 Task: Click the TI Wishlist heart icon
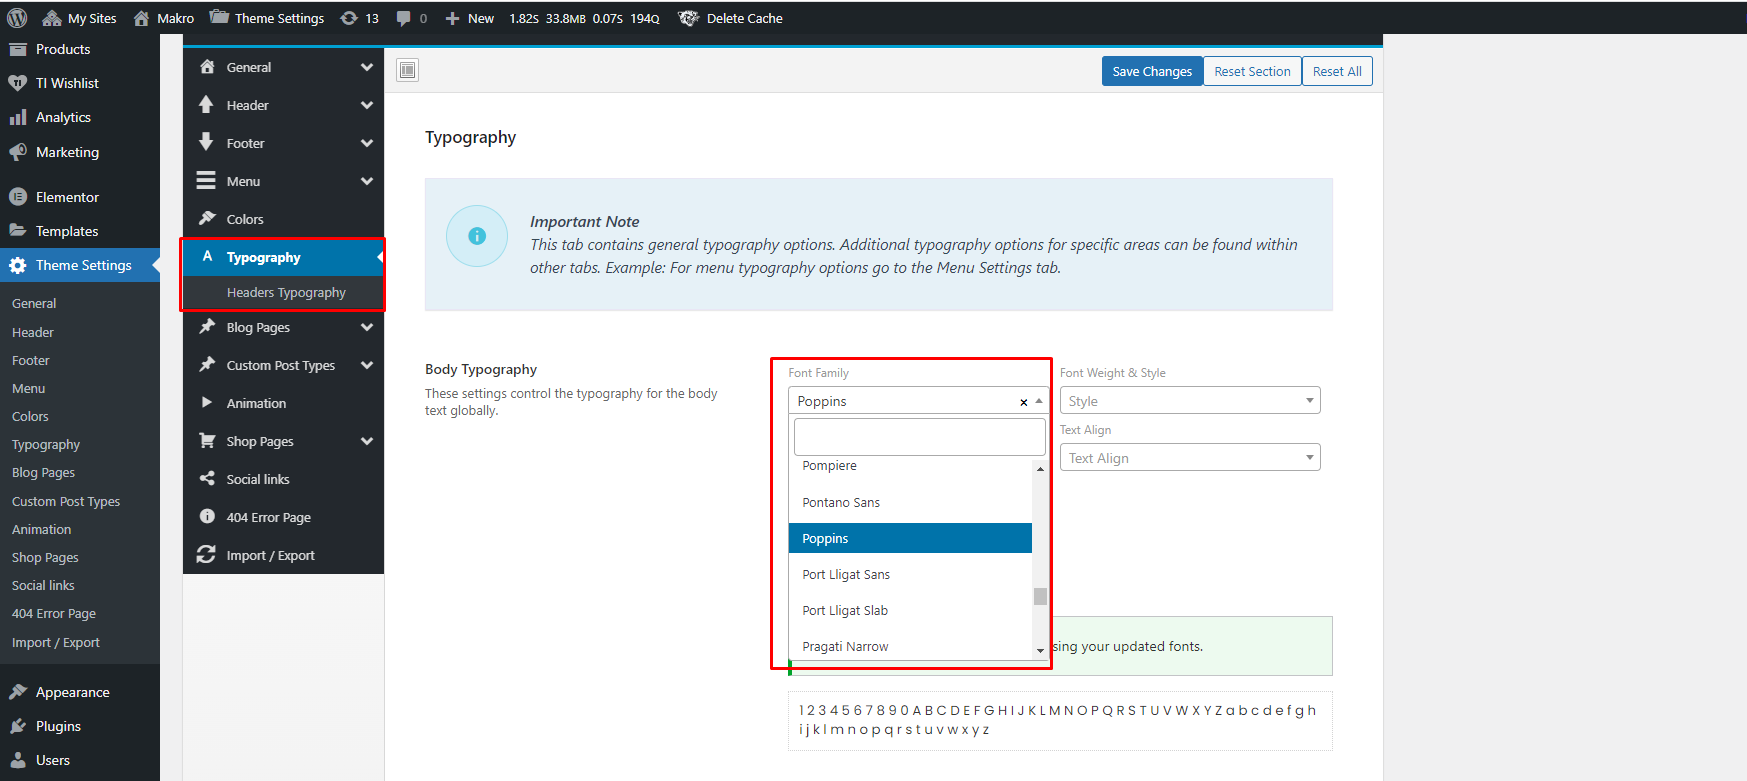18,83
